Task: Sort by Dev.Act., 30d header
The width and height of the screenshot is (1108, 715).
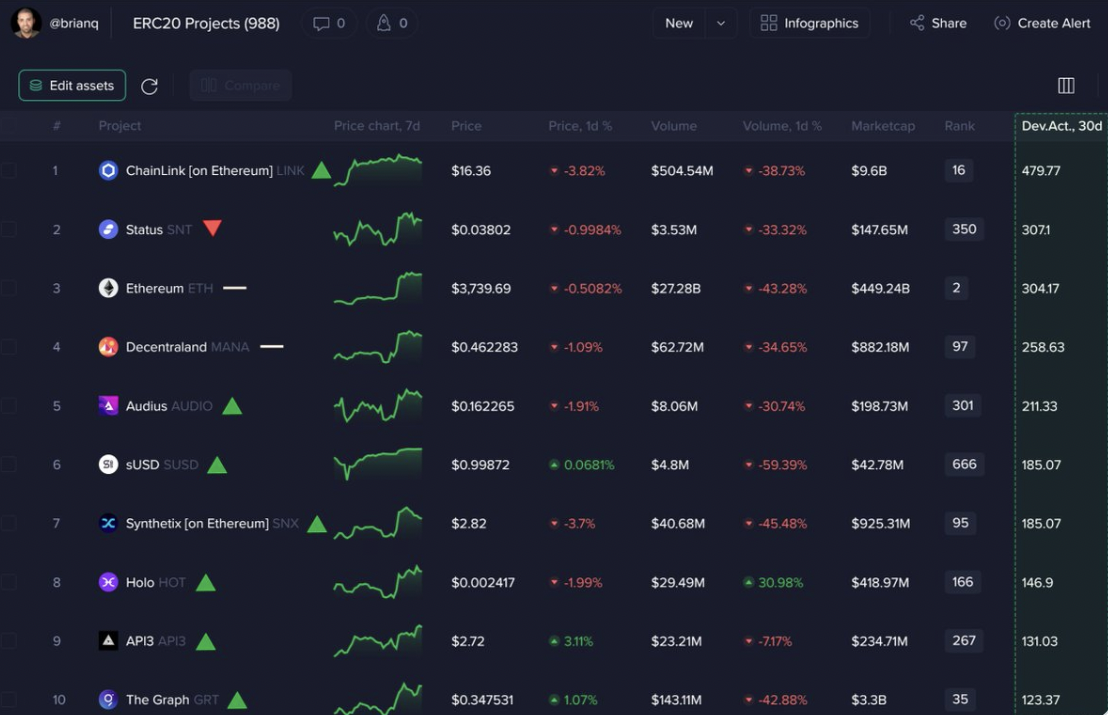Action: (x=1061, y=126)
